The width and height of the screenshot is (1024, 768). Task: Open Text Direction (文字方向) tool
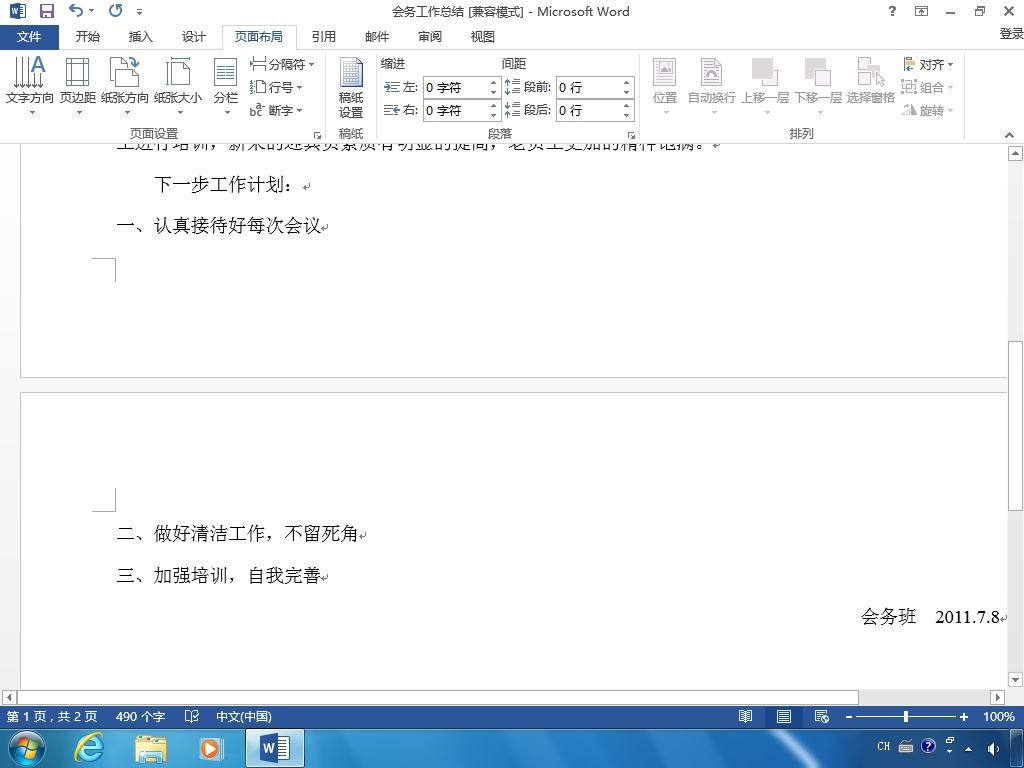coord(29,86)
